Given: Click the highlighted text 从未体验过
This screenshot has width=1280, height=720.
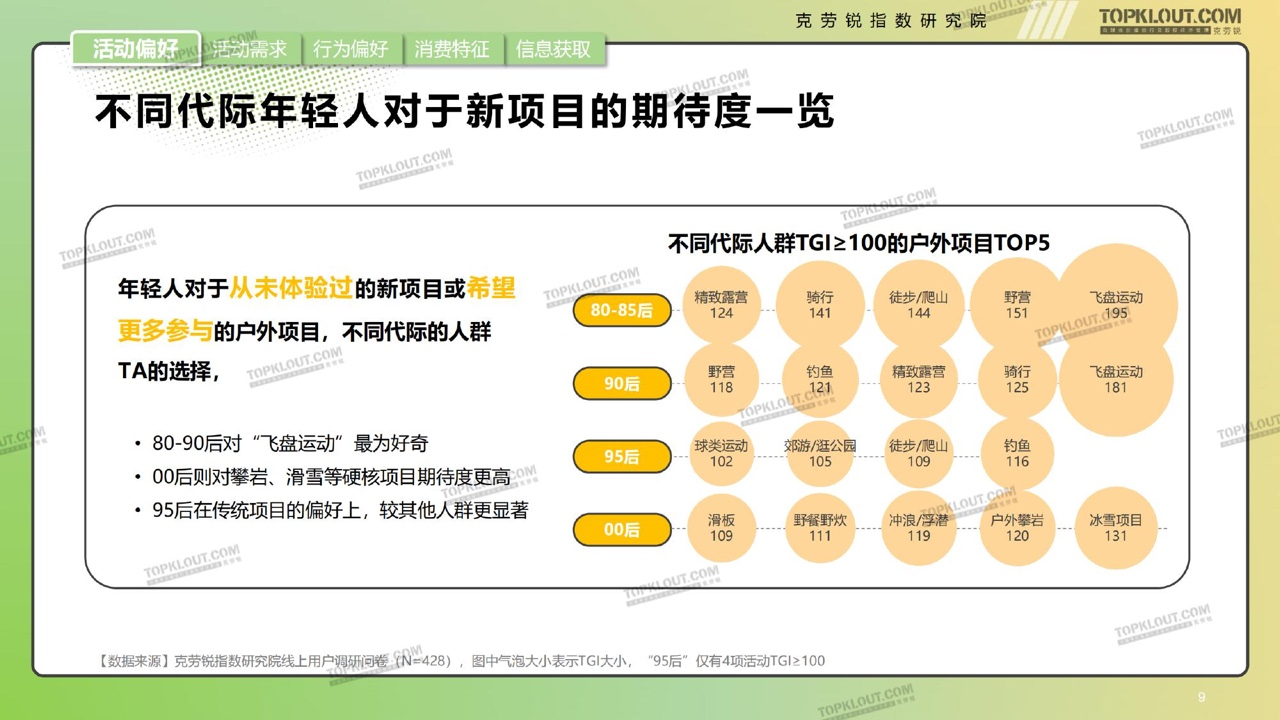Looking at the screenshot, I should tap(291, 289).
